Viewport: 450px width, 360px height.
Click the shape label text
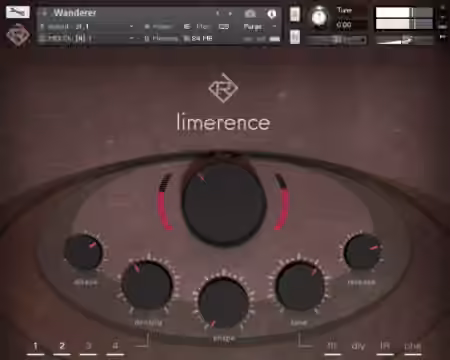pos(224,338)
